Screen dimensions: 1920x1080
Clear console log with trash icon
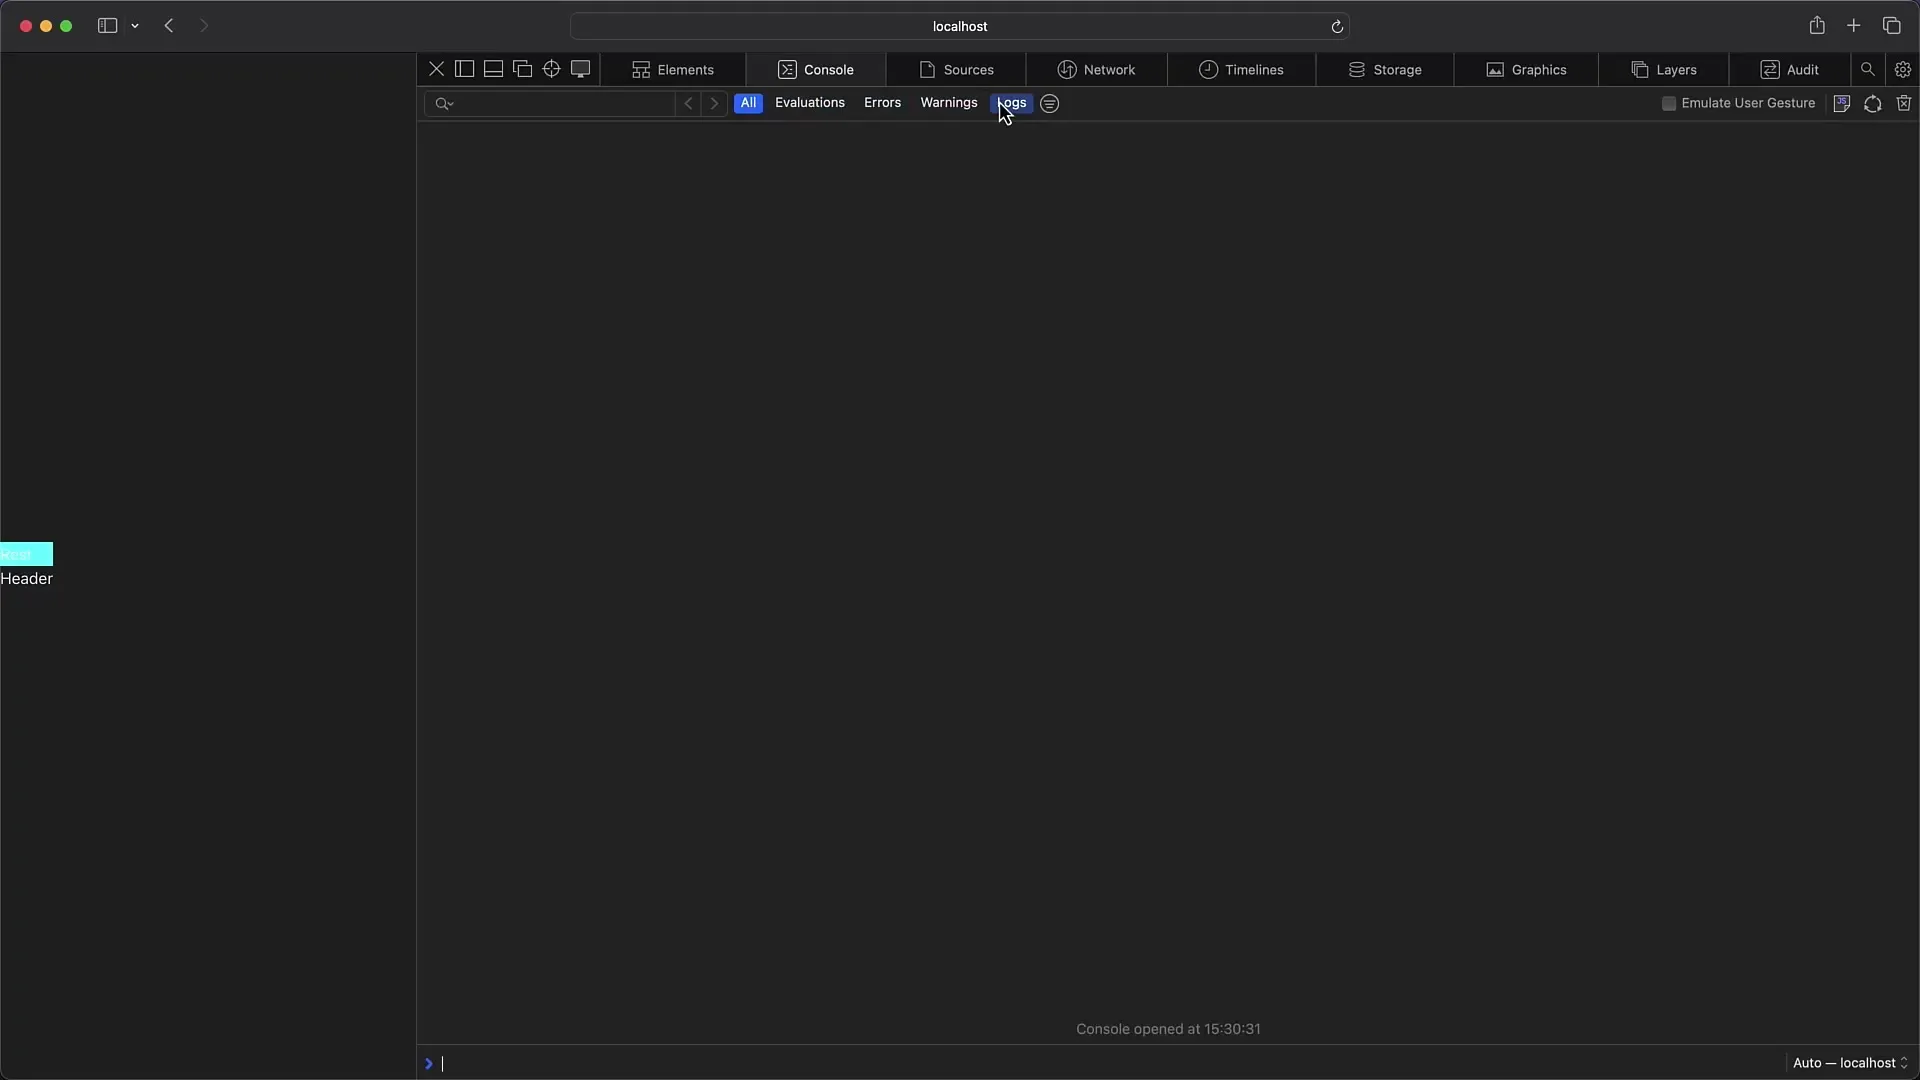coord(1904,103)
